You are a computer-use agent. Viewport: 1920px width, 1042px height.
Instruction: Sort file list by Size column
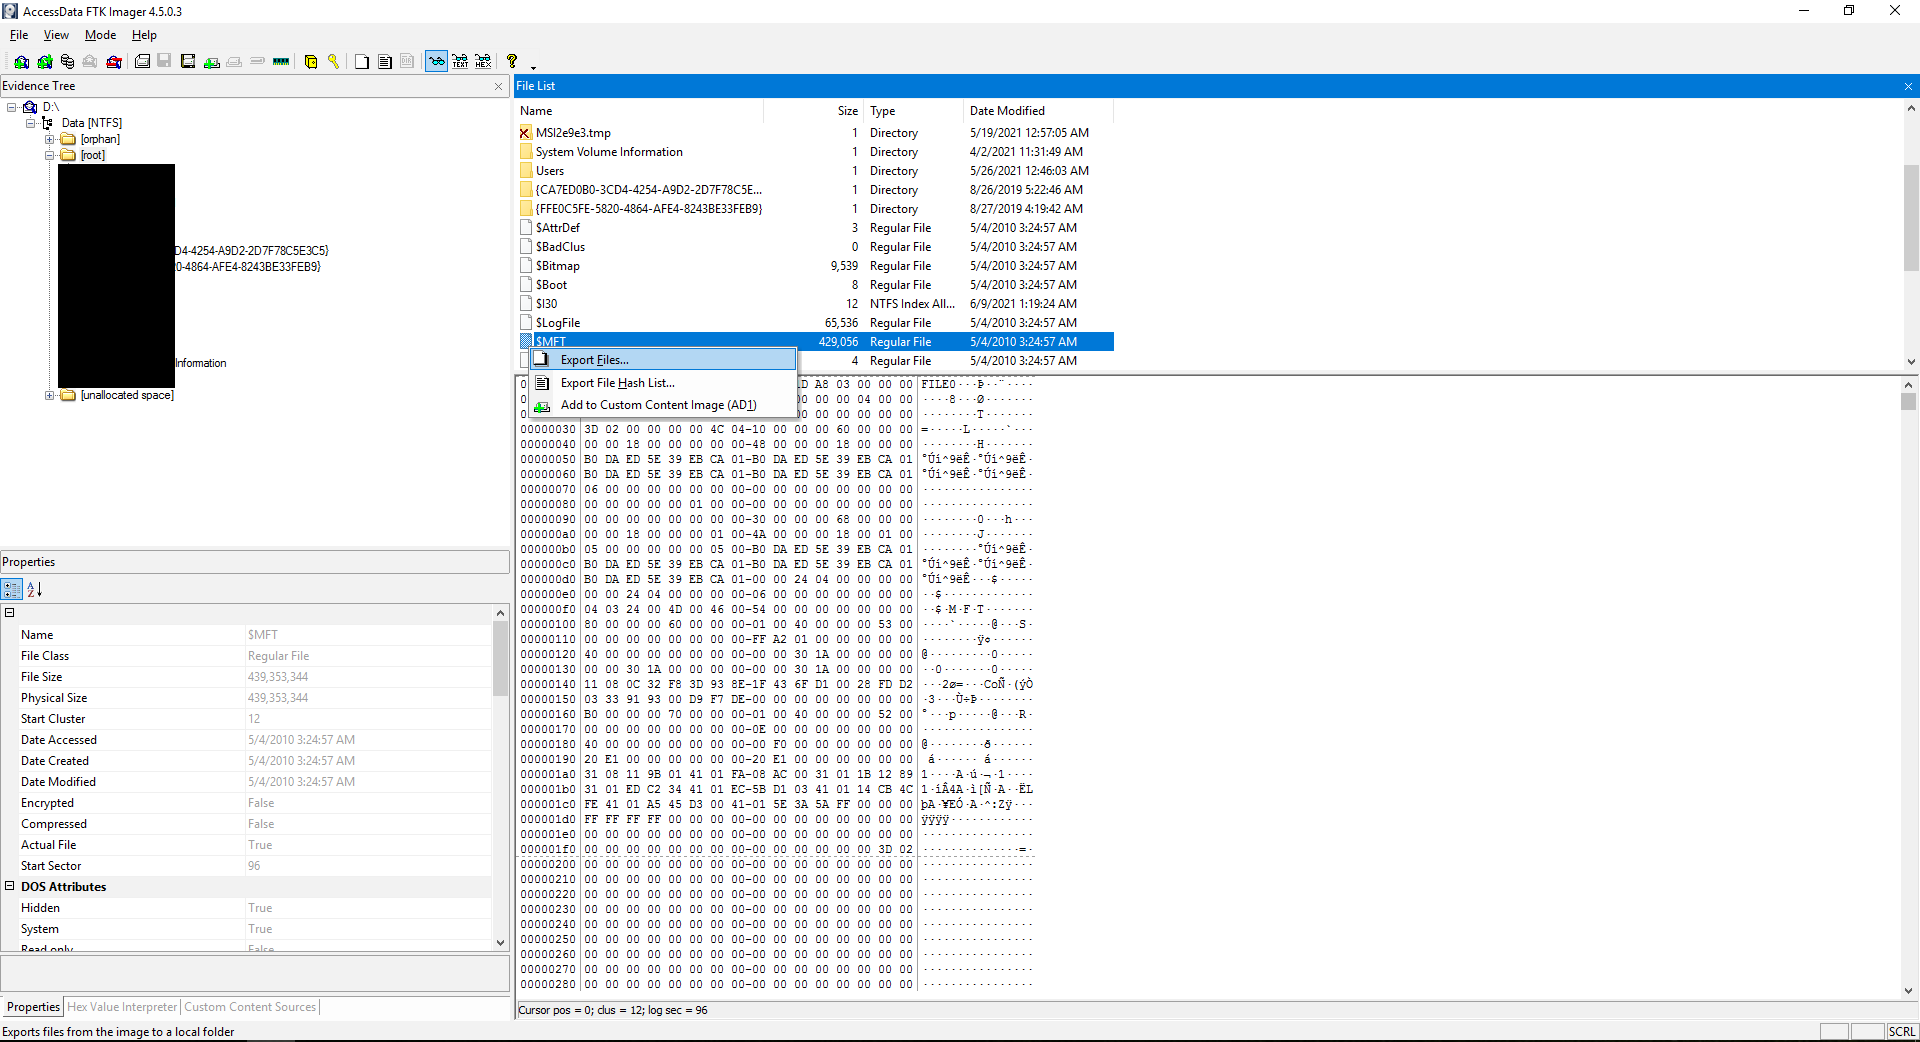813,111
